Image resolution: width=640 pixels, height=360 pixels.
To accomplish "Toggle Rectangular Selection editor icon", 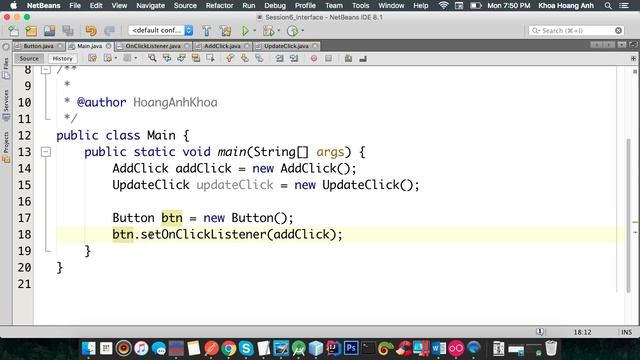I will tap(211, 58).
